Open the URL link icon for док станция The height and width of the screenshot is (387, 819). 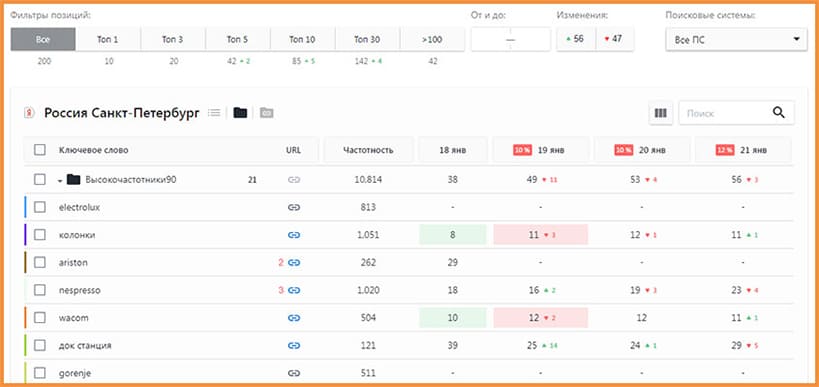294,345
